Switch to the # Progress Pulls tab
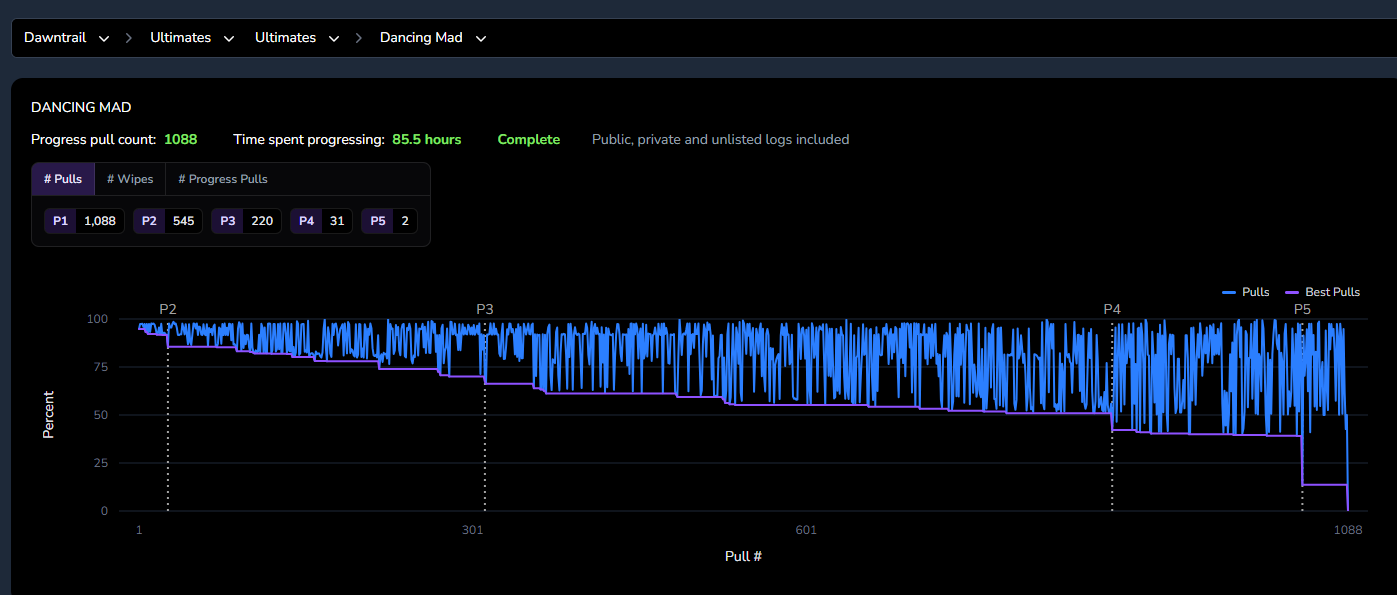Screen dimensions: 1397x595 (223, 179)
